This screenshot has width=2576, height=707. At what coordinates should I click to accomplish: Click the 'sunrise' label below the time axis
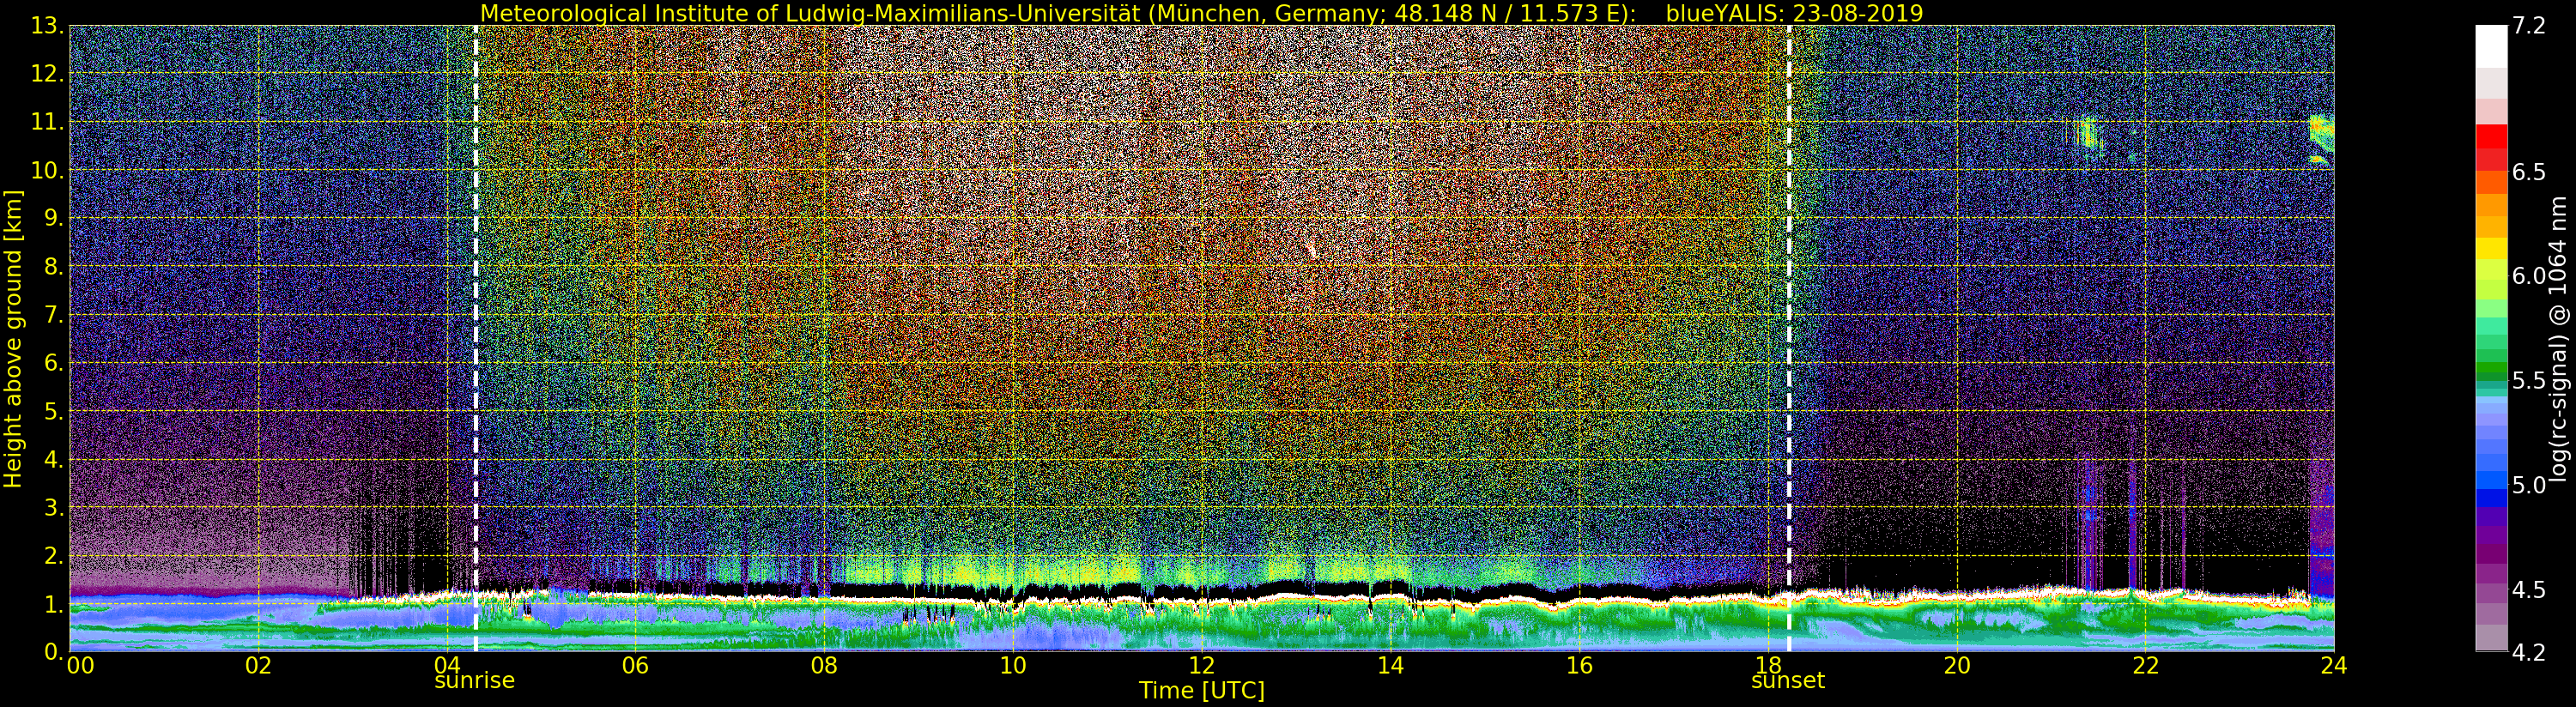click(x=474, y=680)
